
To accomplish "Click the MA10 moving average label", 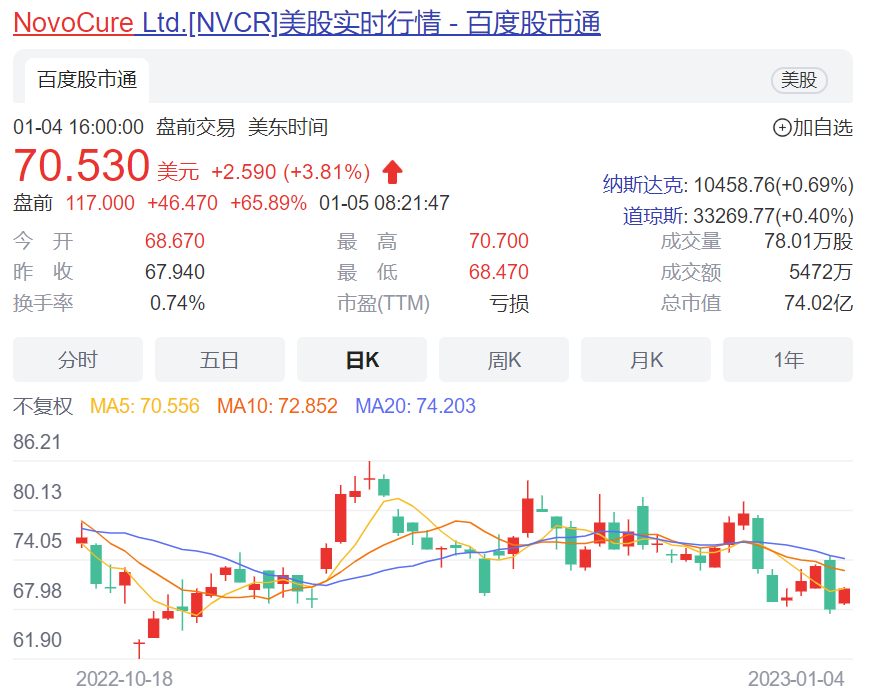I will [x=277, y=406].
